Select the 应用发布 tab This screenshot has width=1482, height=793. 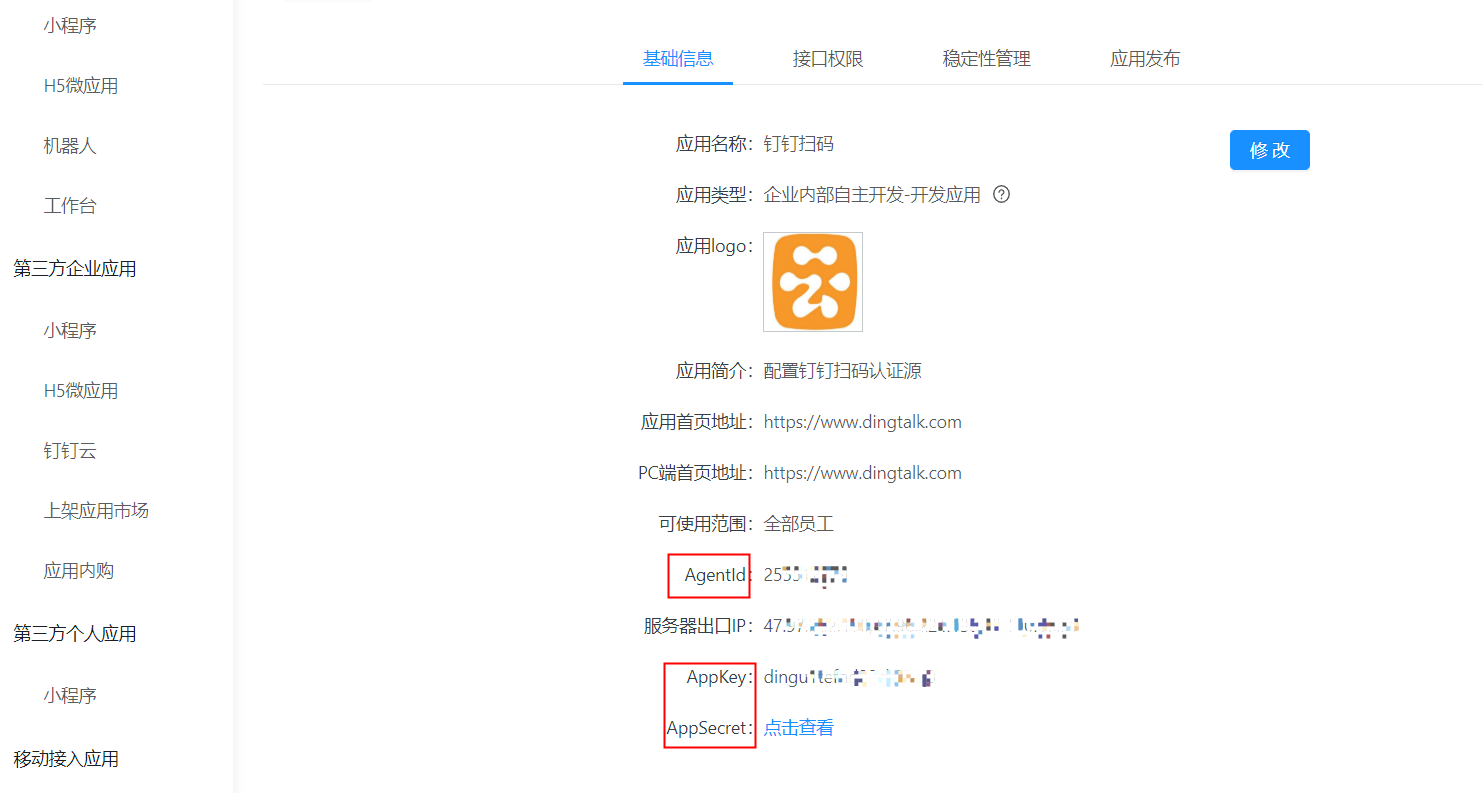[1145, 59]
